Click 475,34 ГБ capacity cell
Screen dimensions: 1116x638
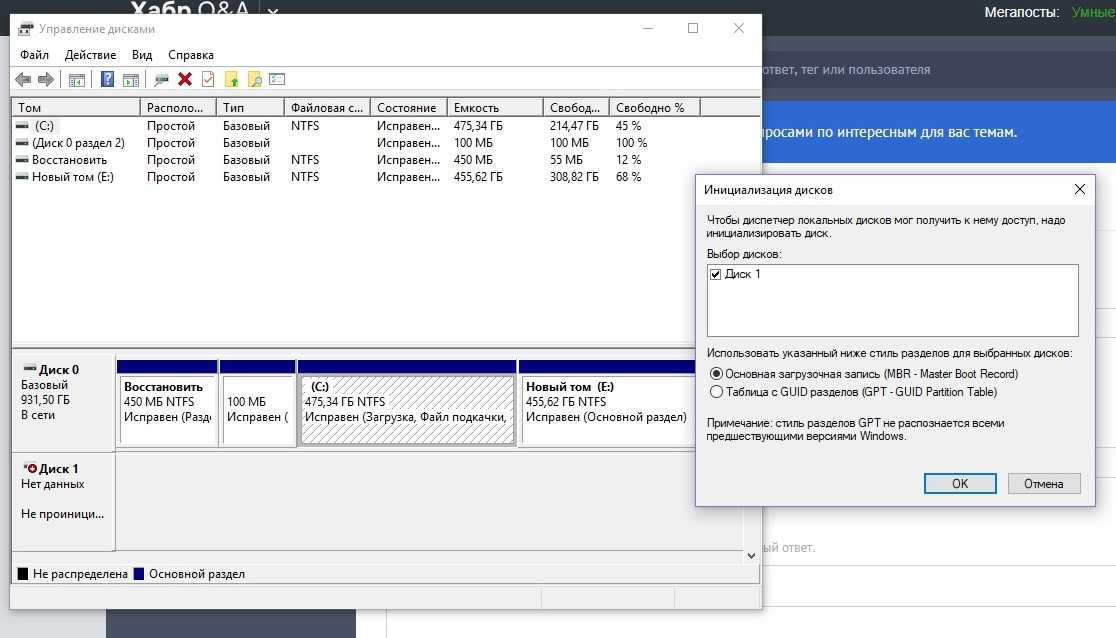coord(478,125)
